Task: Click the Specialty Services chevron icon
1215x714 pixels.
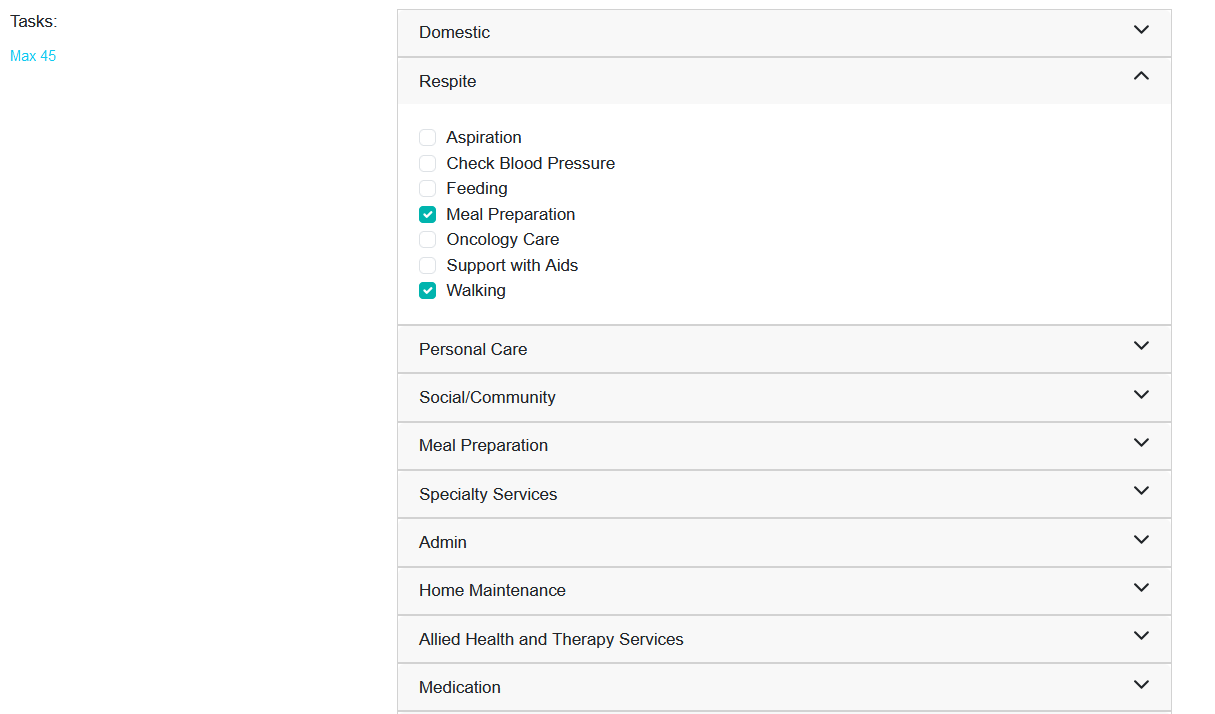Action: 1141,491
